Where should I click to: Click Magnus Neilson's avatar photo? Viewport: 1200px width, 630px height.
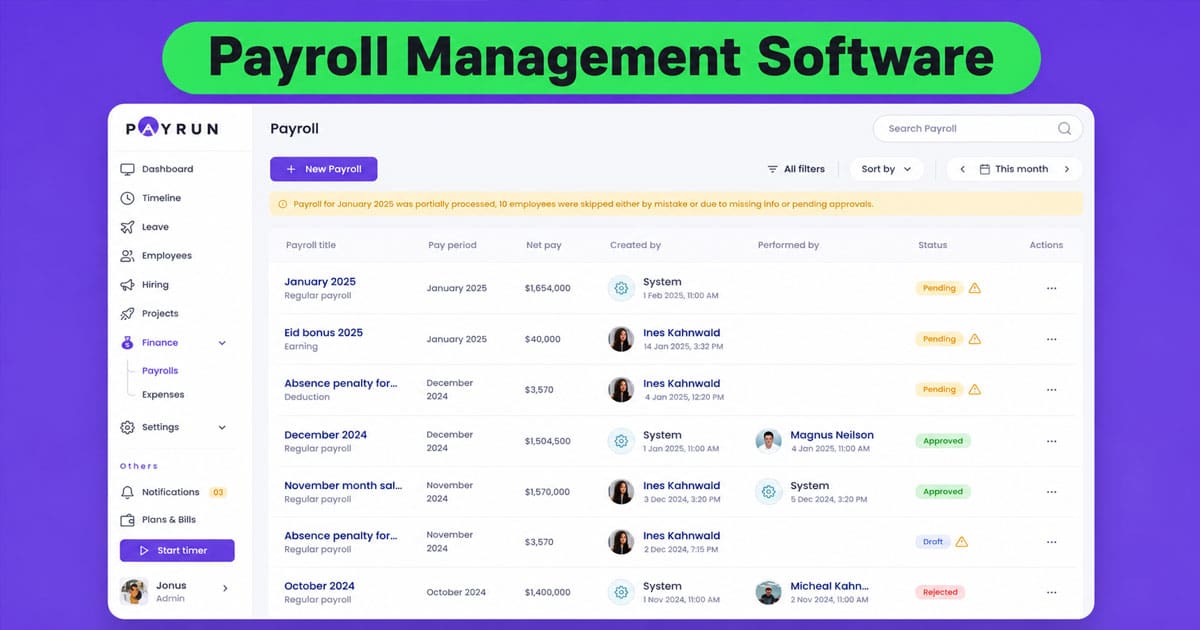click(768, 441)
